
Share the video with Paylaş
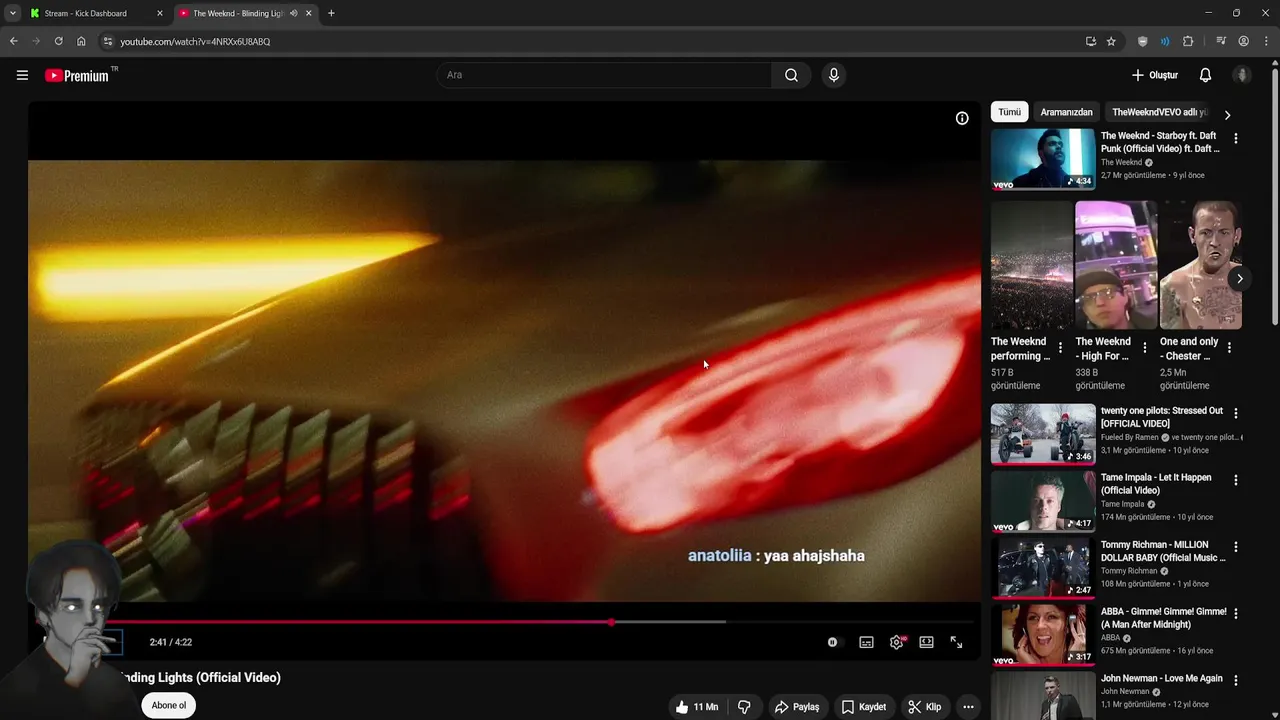tap(797, 707)
